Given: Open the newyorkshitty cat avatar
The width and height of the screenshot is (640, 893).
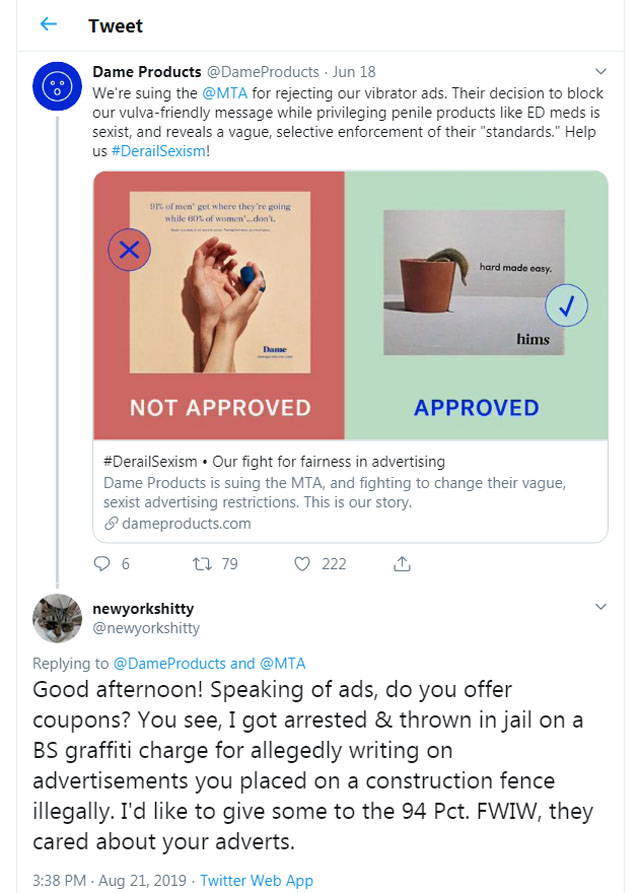Looking at the screenshot, I should [57, 618].
